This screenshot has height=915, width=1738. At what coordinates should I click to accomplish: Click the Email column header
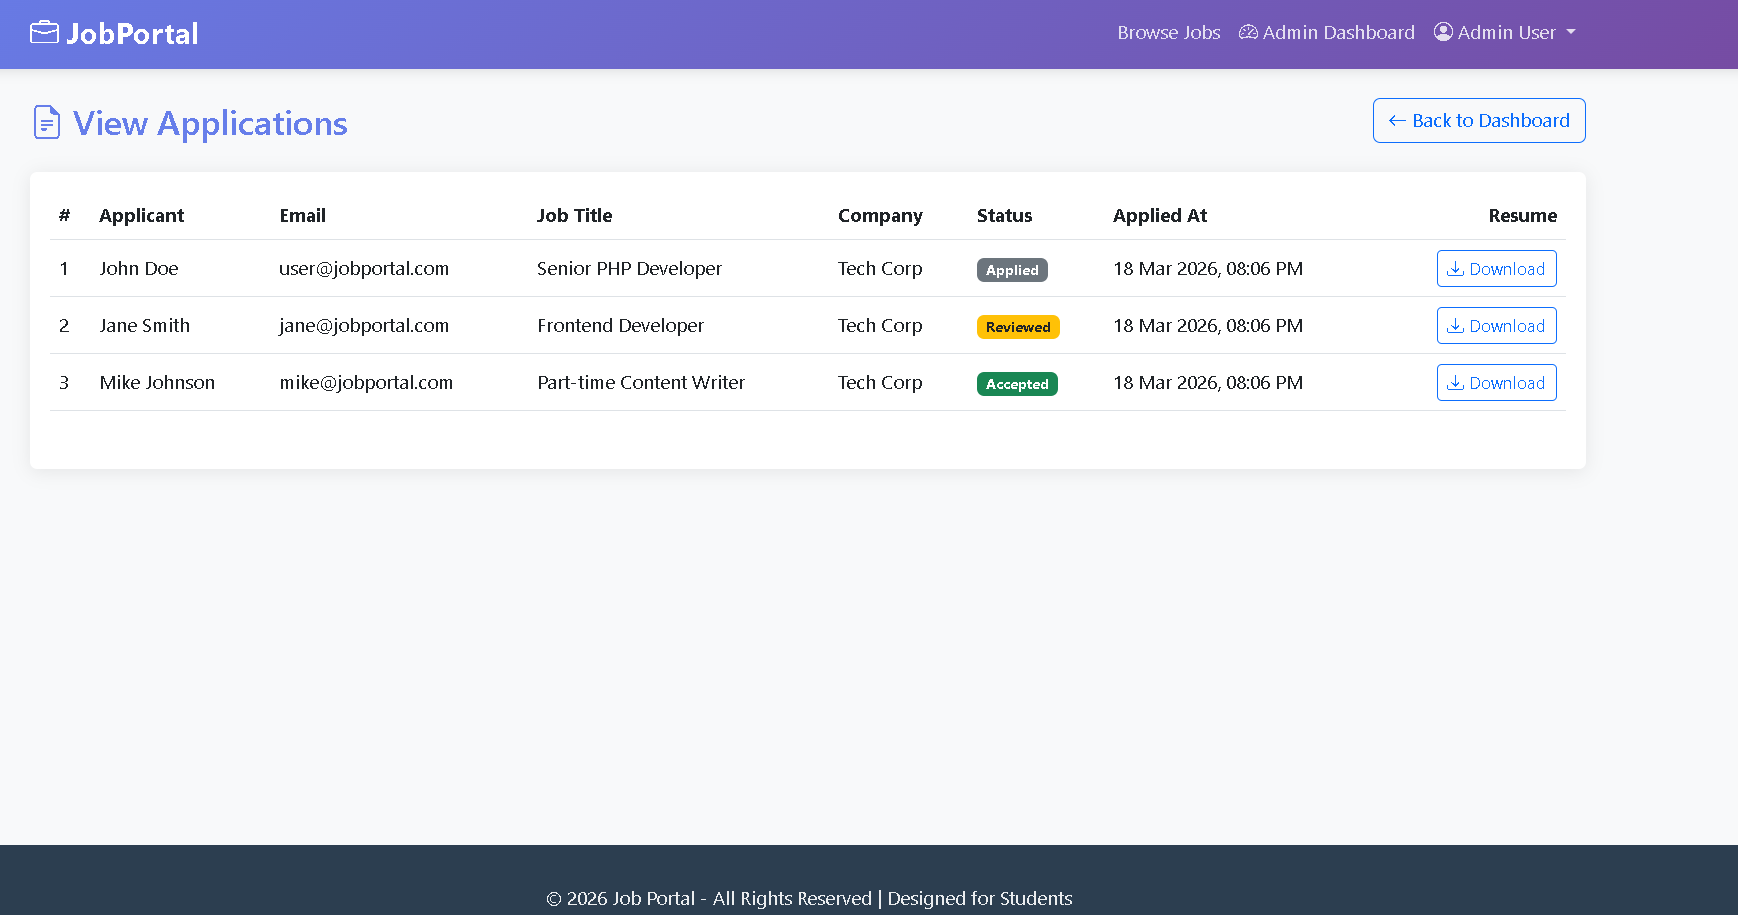(302, 216)
